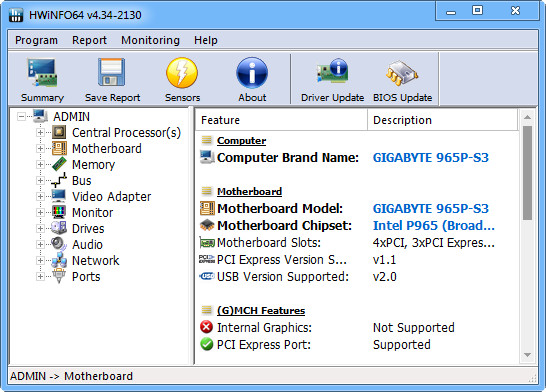Click the About info icon
Screen dimensions: 546x392
pos(252,73)
